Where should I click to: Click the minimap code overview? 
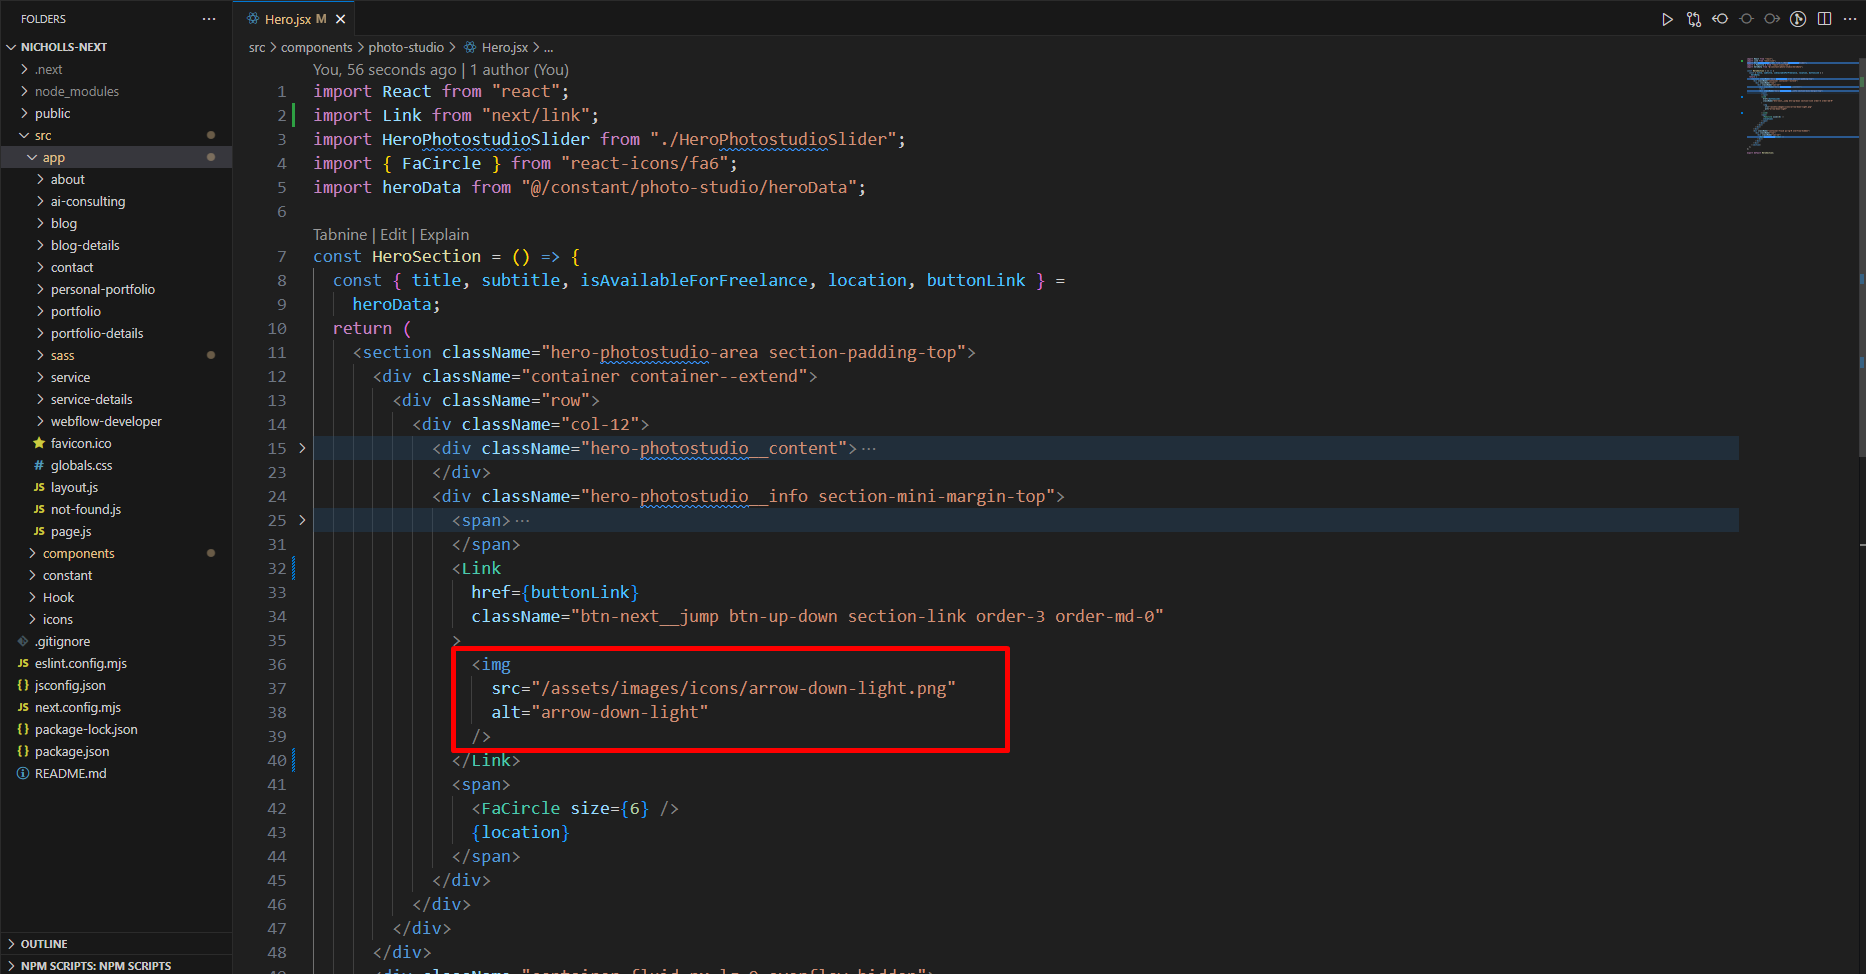tap(1800, 105)
